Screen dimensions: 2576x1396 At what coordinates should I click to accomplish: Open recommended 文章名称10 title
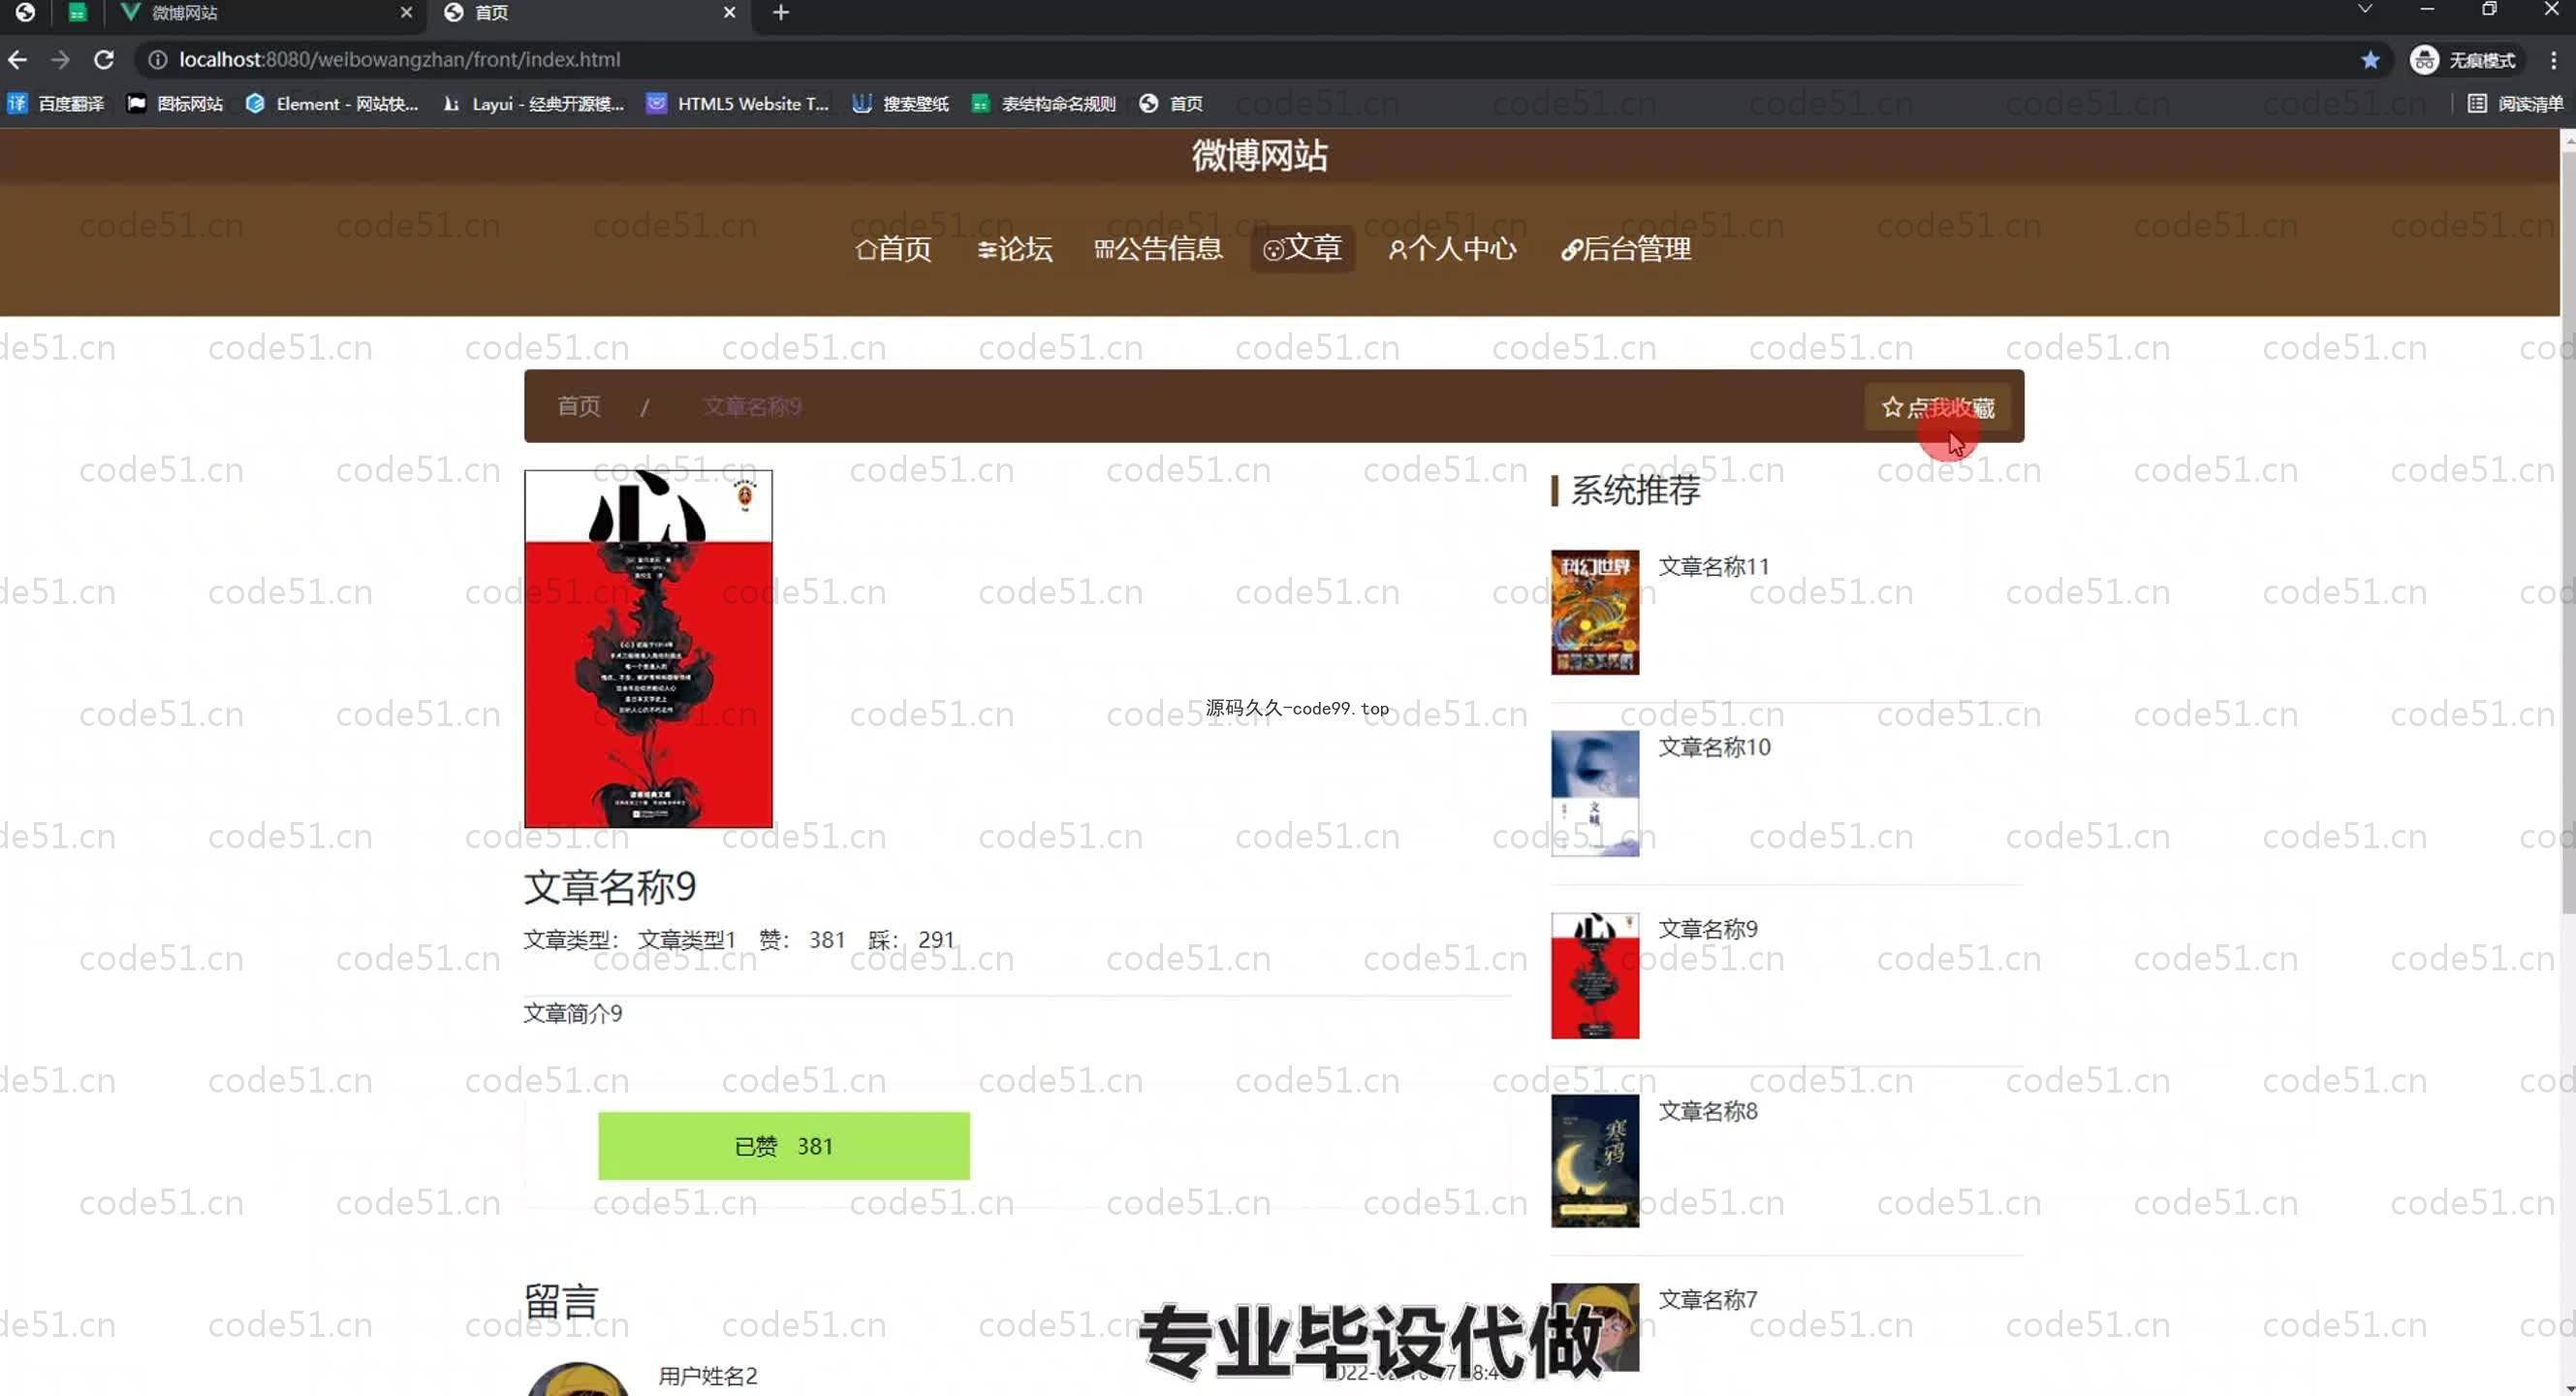(x=1714, y=748)
